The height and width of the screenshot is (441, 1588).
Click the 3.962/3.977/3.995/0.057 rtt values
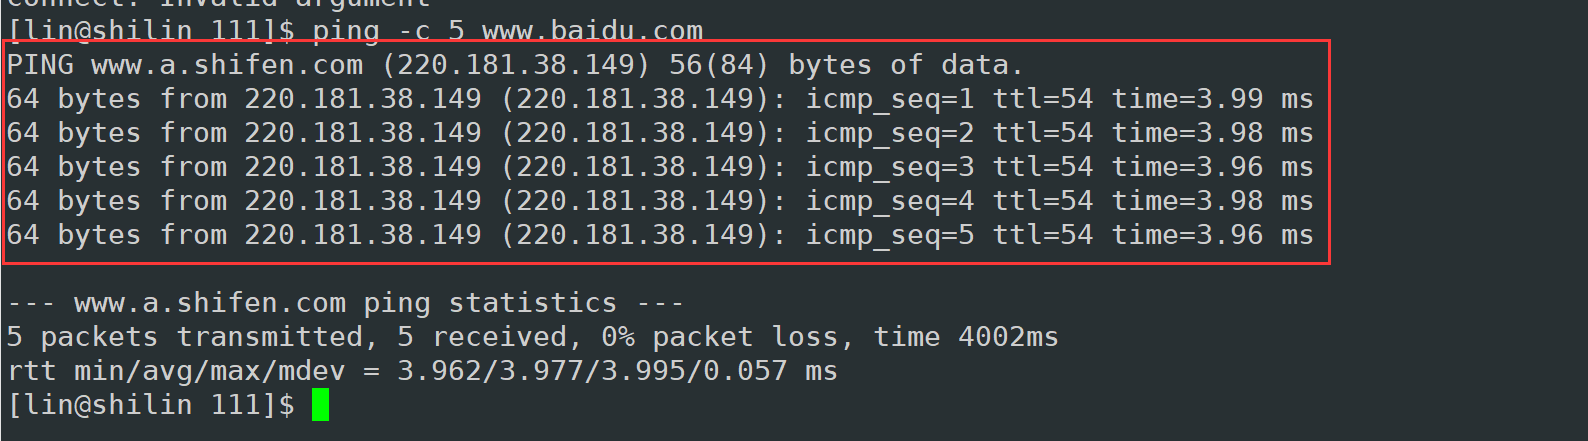[x=592, y=372]
